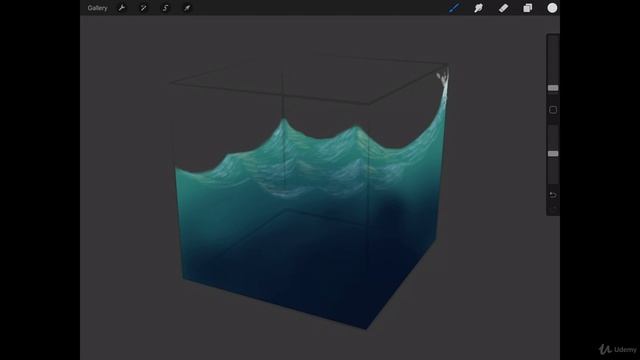Open the Gallery

[x=97, y=8]
